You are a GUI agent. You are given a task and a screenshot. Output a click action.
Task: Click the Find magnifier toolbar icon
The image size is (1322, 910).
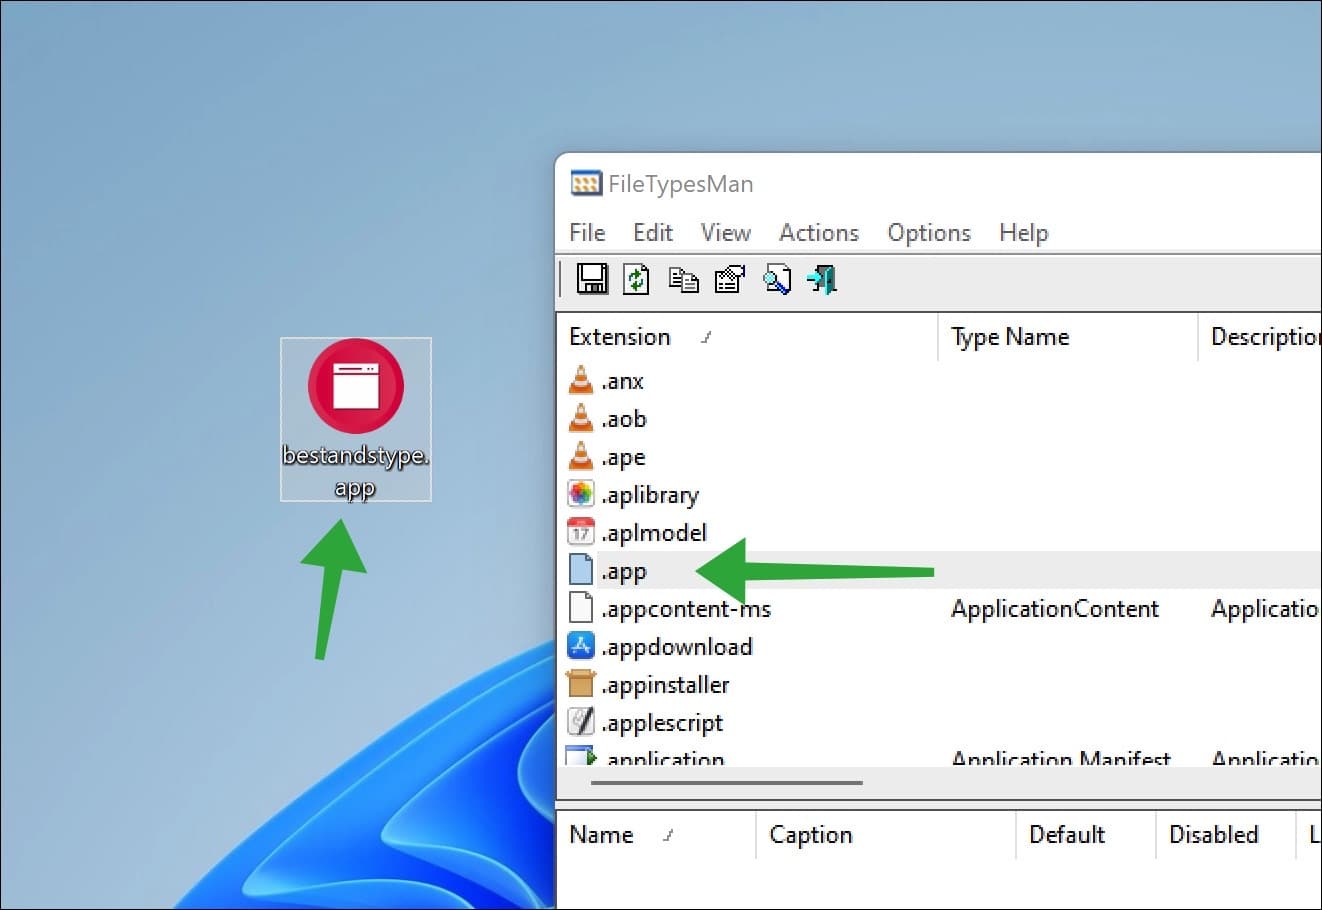point(777,280)
